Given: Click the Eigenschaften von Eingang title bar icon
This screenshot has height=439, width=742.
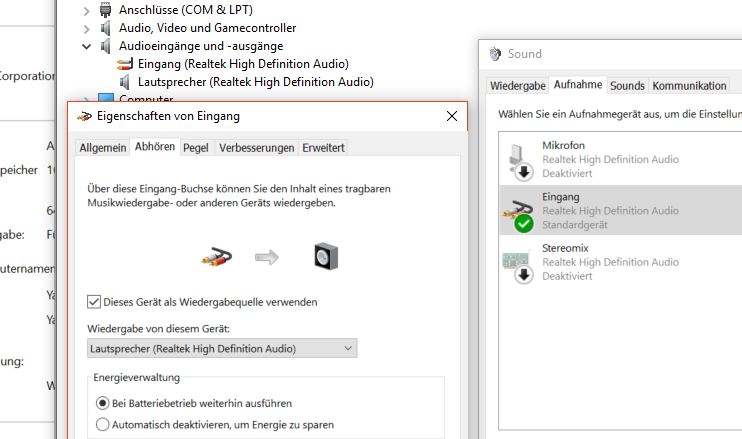Looking at the screenshot, I should tap(84, 116).
